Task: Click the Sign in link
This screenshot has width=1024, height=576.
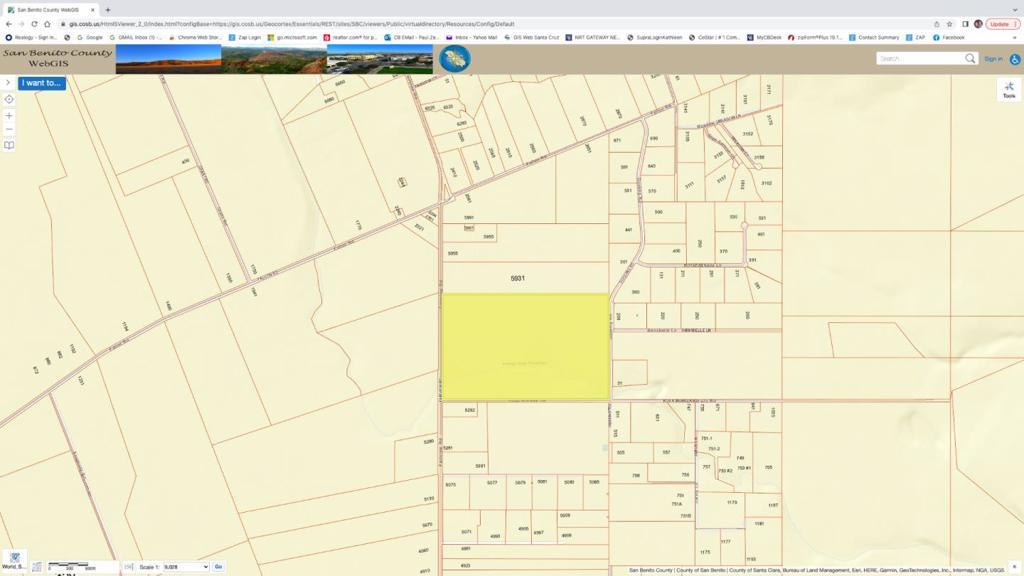Action: (x=992, y=59)
